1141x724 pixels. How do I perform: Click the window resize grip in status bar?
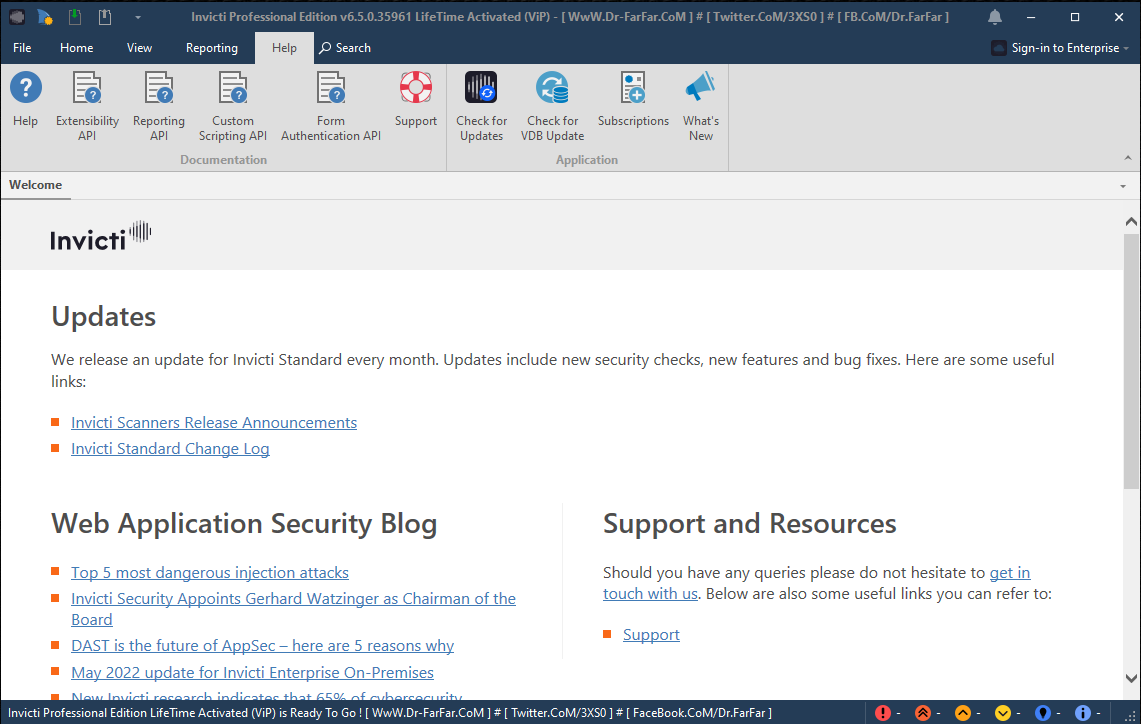(1131, 715)
